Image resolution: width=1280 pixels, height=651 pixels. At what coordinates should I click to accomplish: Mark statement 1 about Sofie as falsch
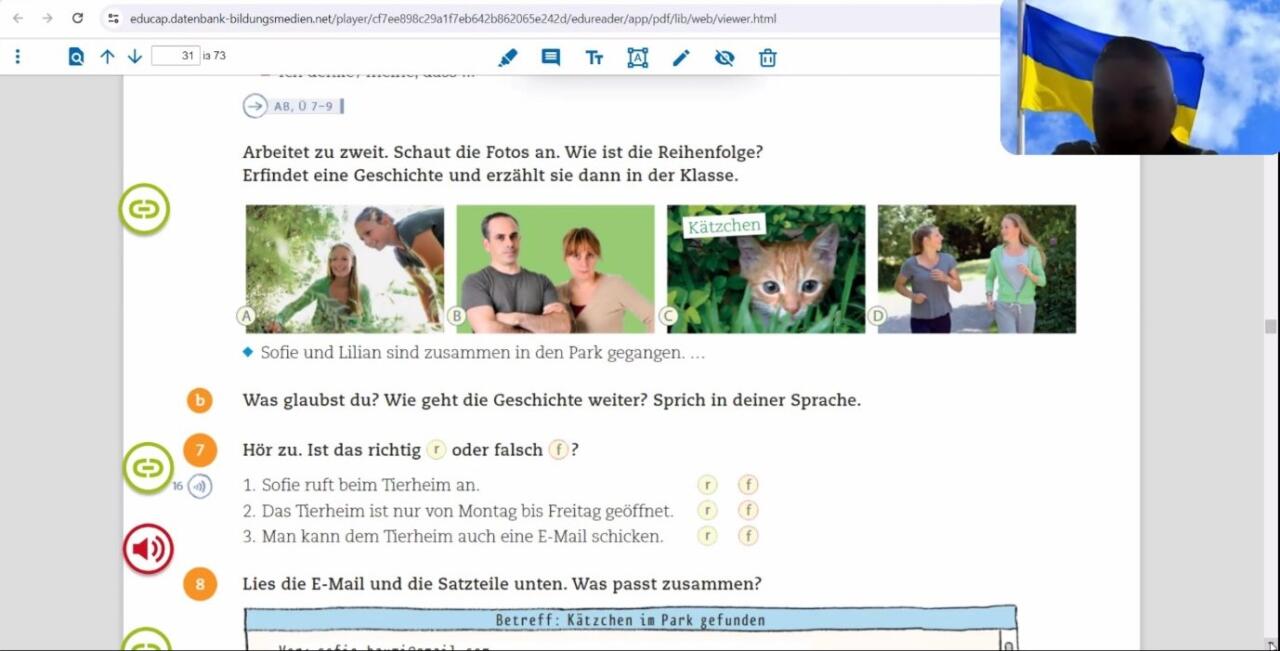pos(748,485)
